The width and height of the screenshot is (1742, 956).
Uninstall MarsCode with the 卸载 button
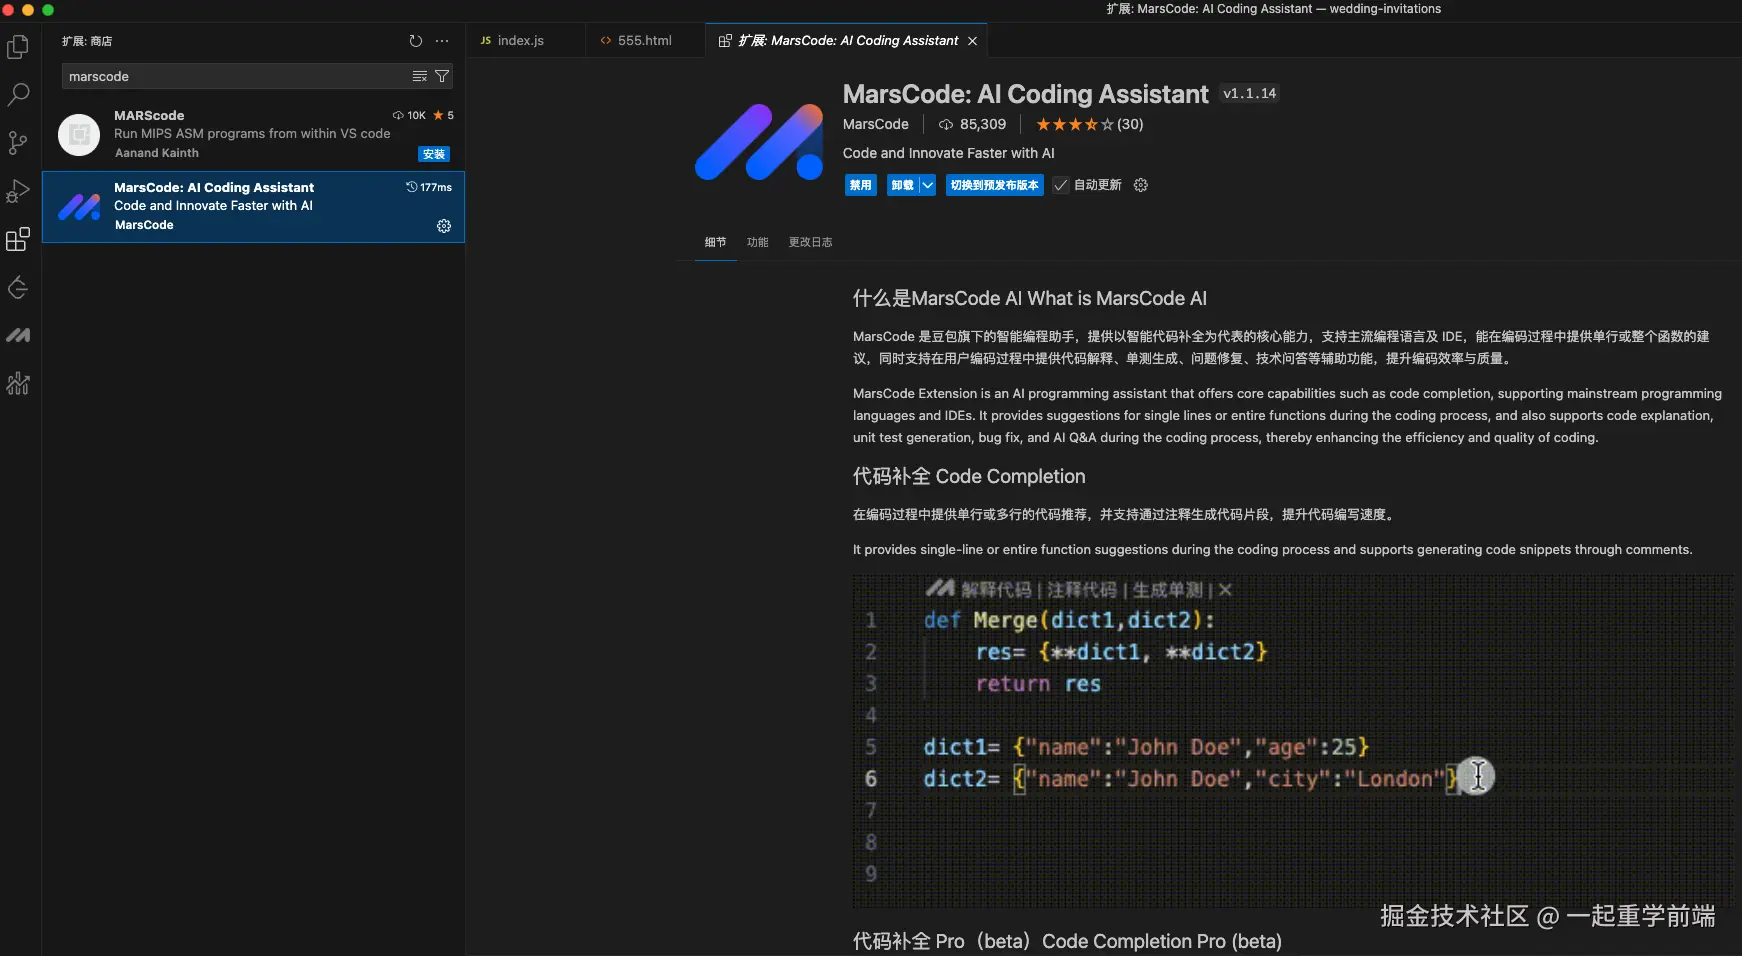pyautogui.click(x=903, y=185)
